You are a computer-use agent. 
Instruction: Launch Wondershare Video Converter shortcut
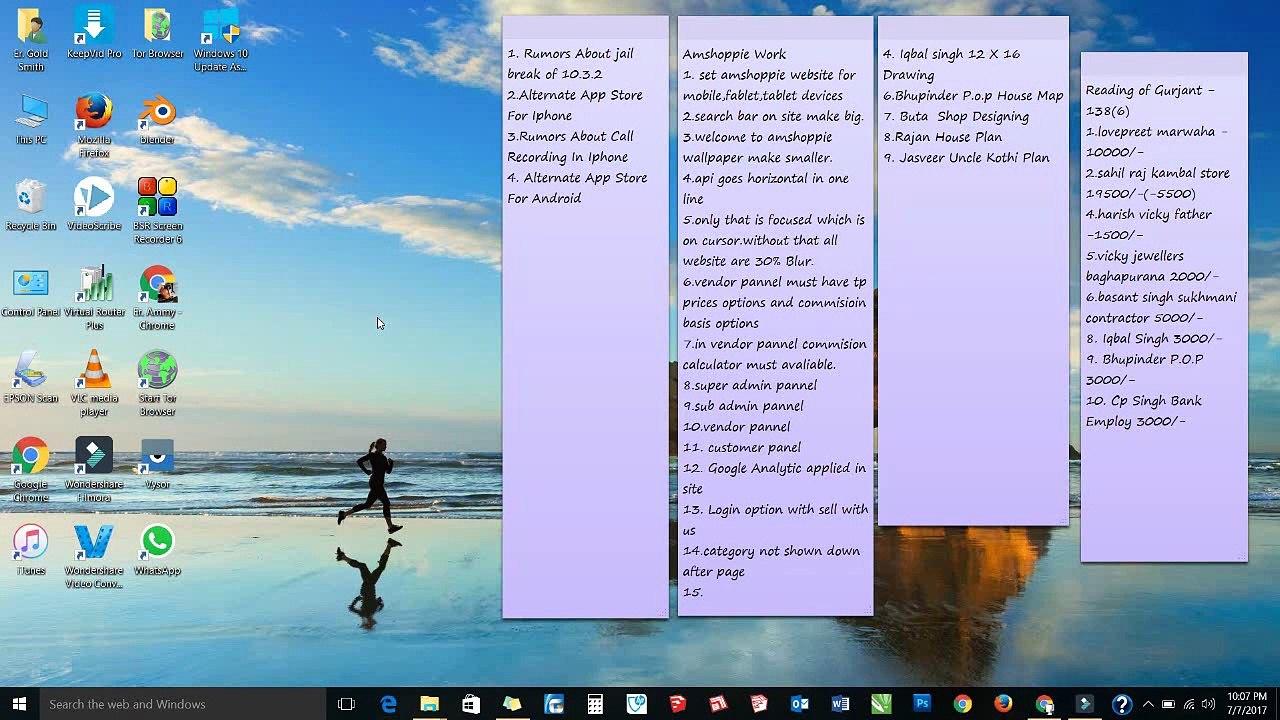(x=94, y=556)
